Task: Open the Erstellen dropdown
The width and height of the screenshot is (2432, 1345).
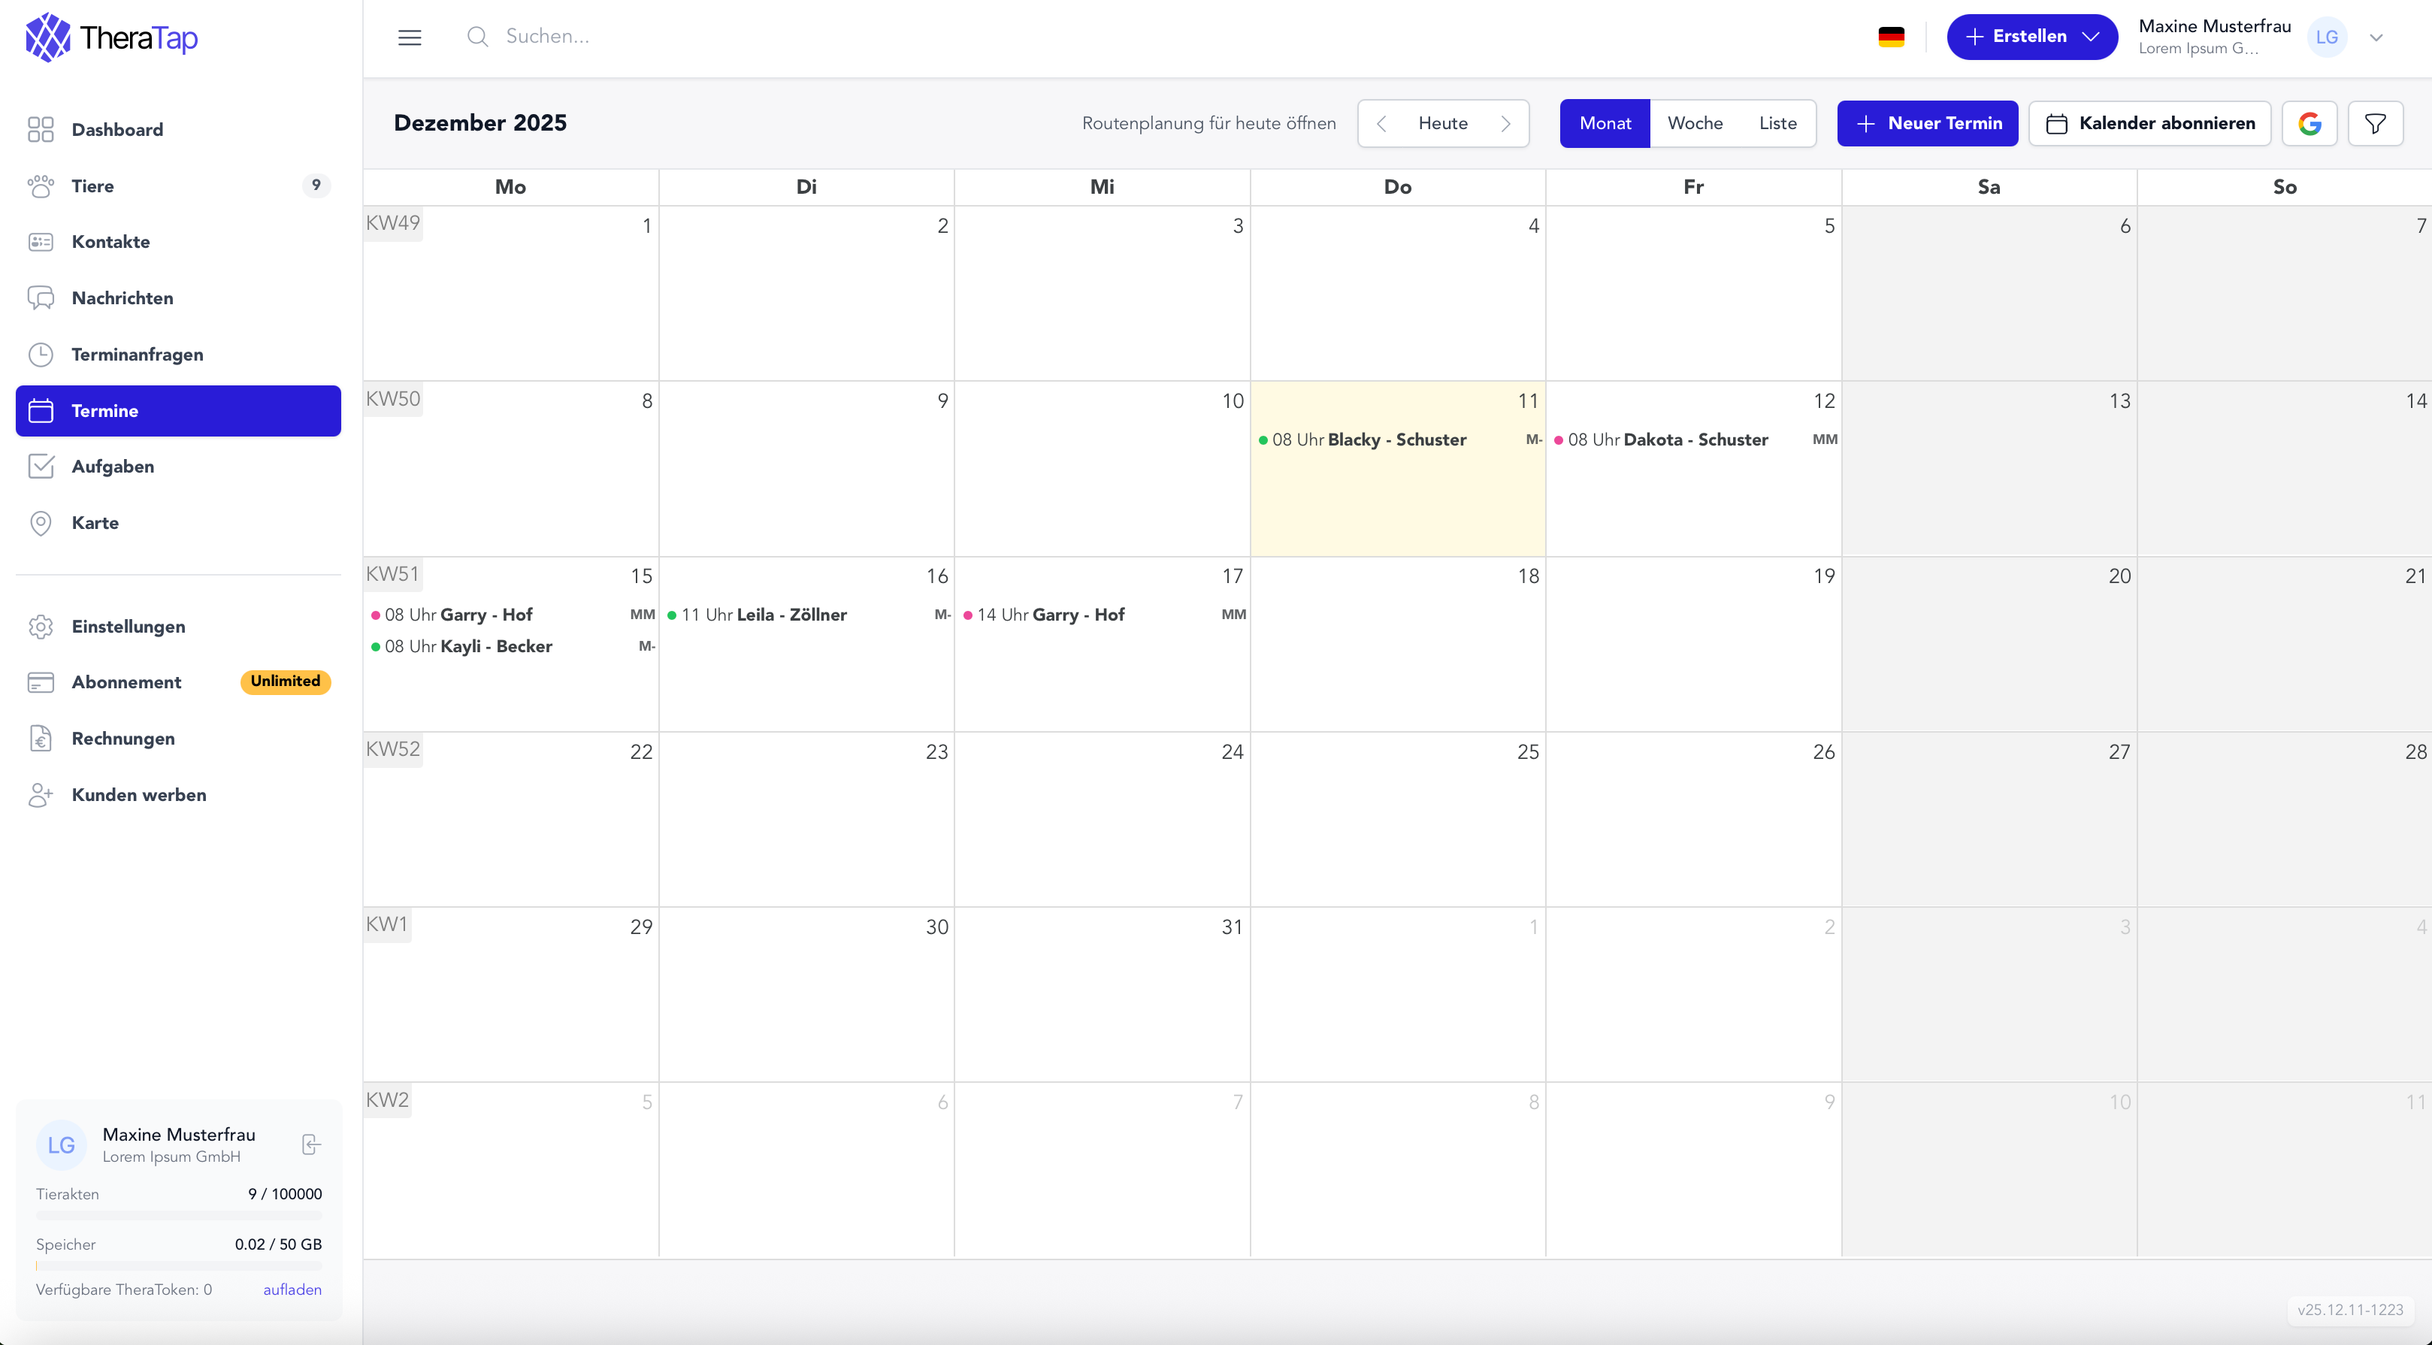Action: [x=2032, y=36]
